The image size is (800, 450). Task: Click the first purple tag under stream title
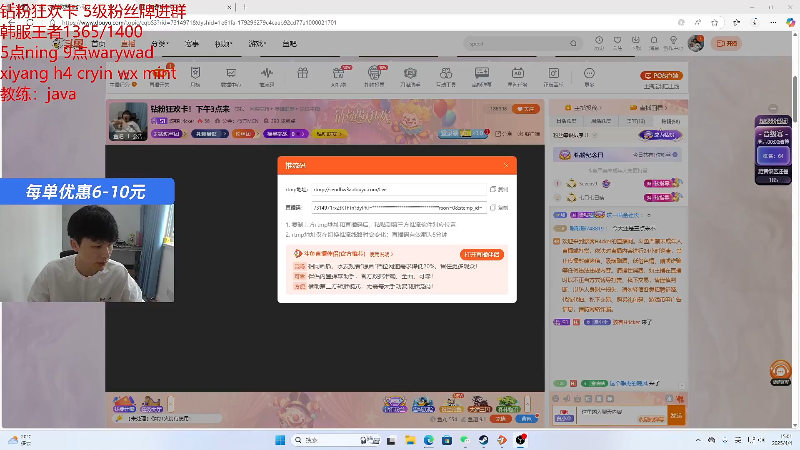(x=167, y=134)
